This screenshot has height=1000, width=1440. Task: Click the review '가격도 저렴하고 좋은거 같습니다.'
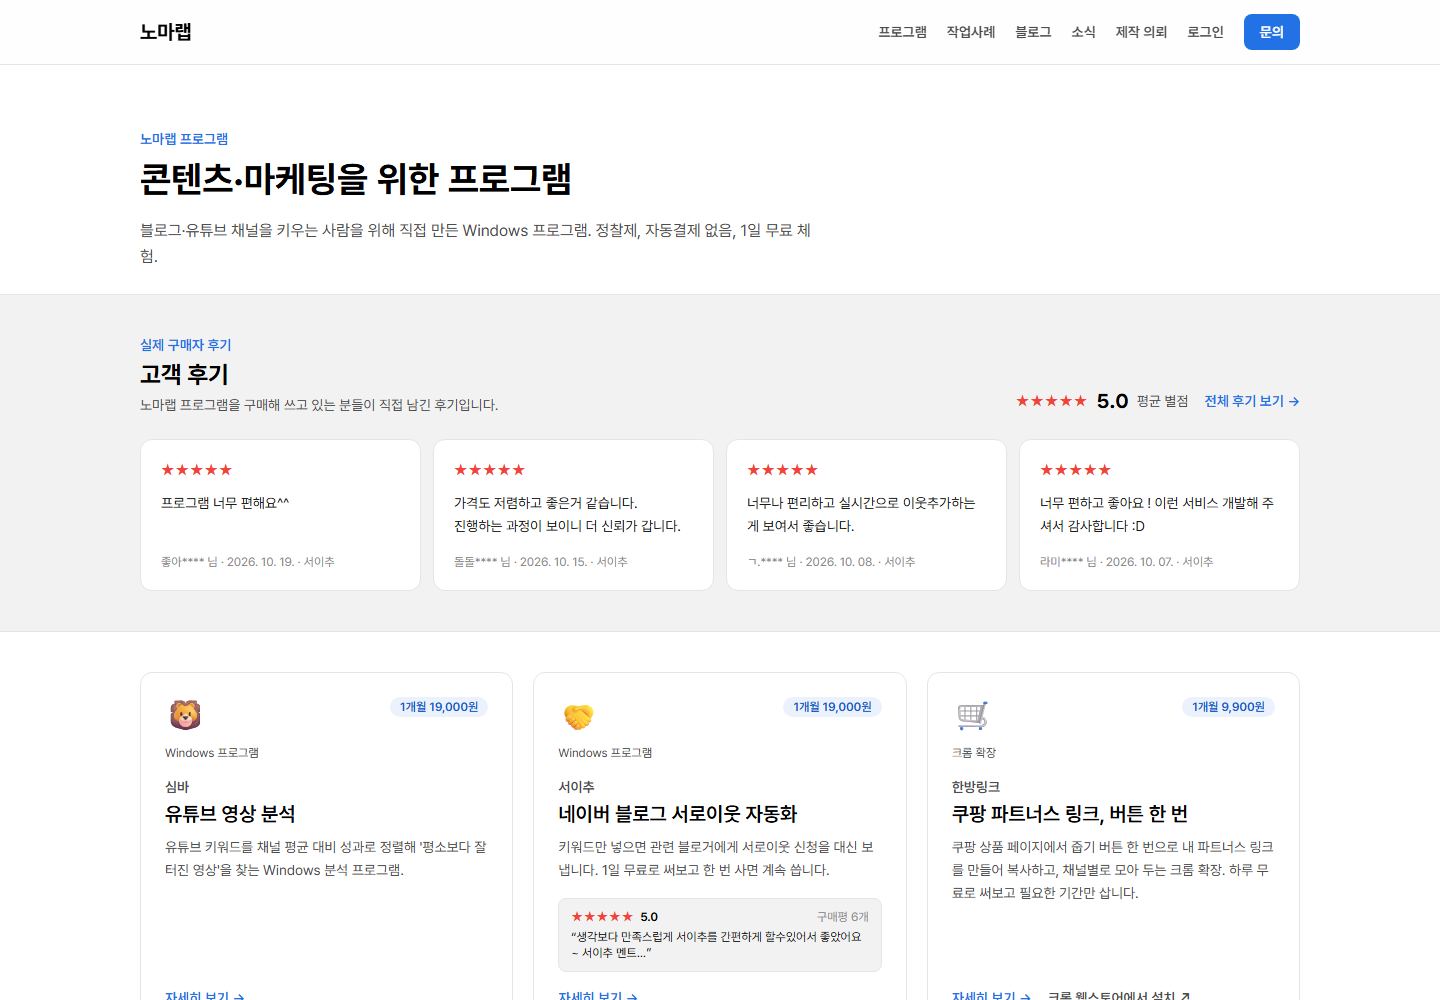coord(573,515)
